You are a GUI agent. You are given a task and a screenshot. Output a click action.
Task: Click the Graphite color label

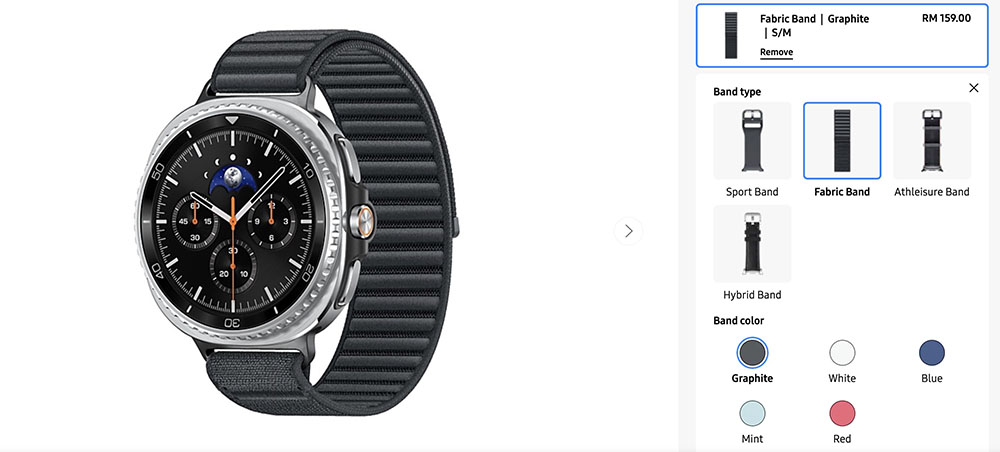[752, 378]
